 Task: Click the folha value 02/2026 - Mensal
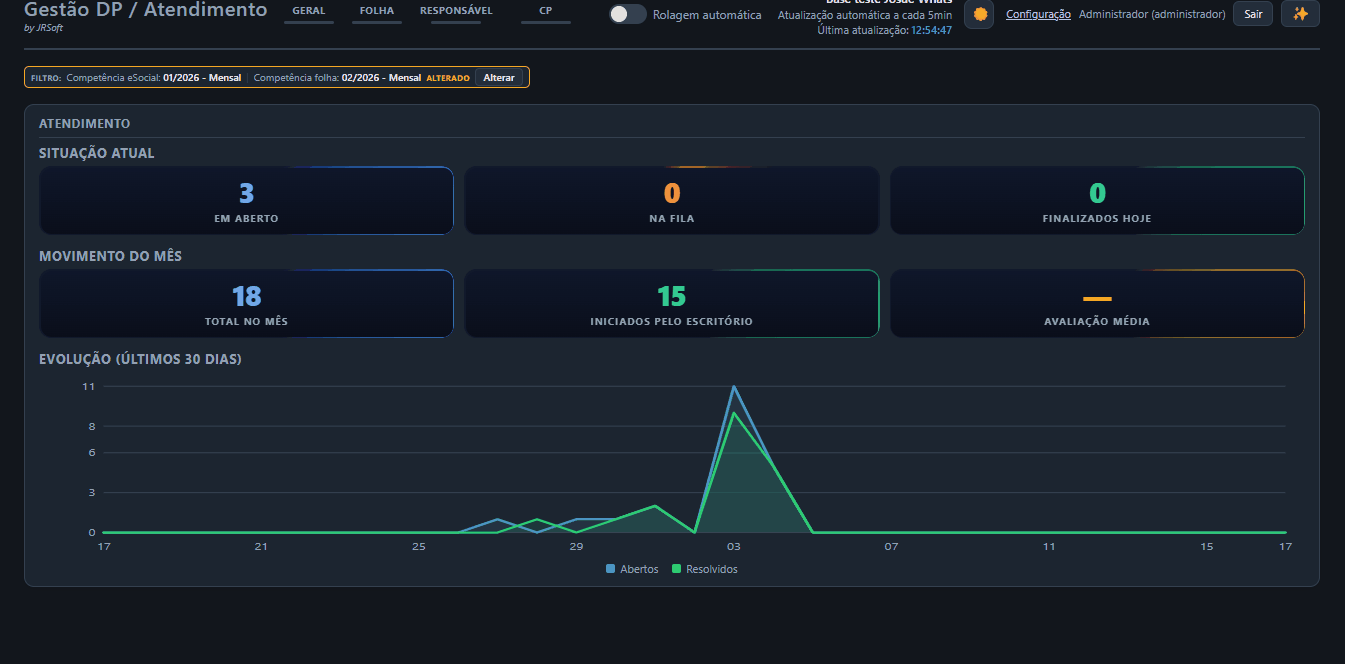pos(381,77)
